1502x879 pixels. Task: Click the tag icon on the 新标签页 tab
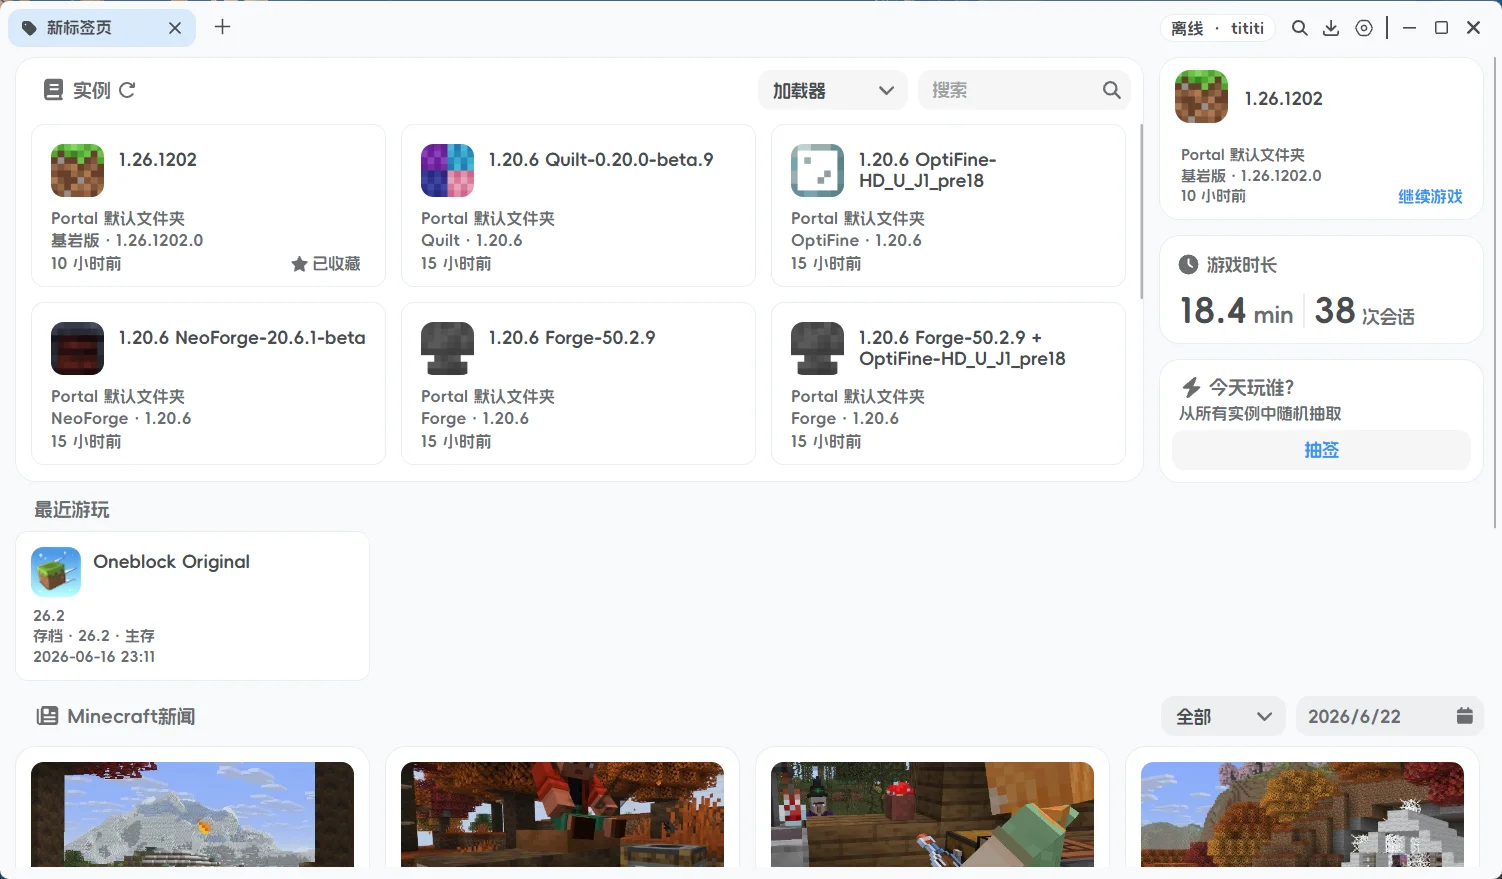click(30, 28)
